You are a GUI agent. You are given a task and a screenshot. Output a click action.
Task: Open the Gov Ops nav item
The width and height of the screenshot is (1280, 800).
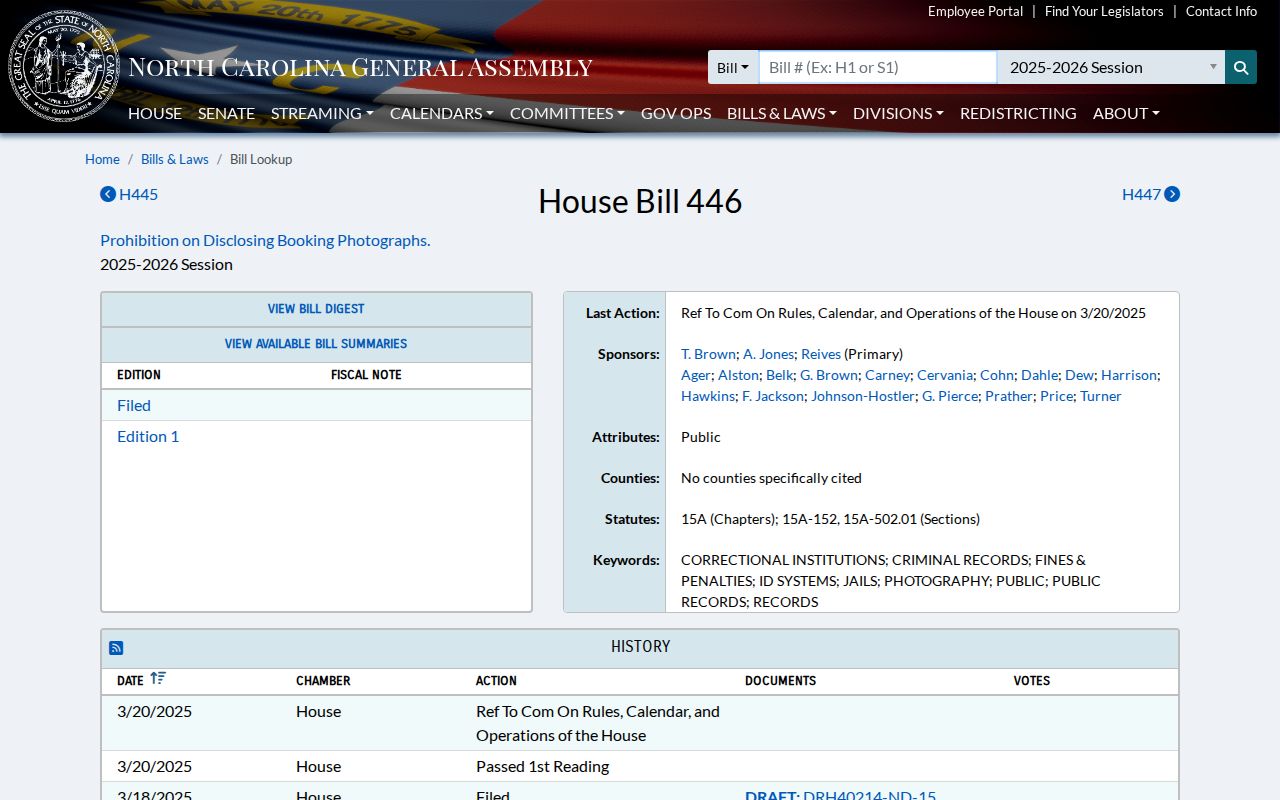(x=676, y=113)
